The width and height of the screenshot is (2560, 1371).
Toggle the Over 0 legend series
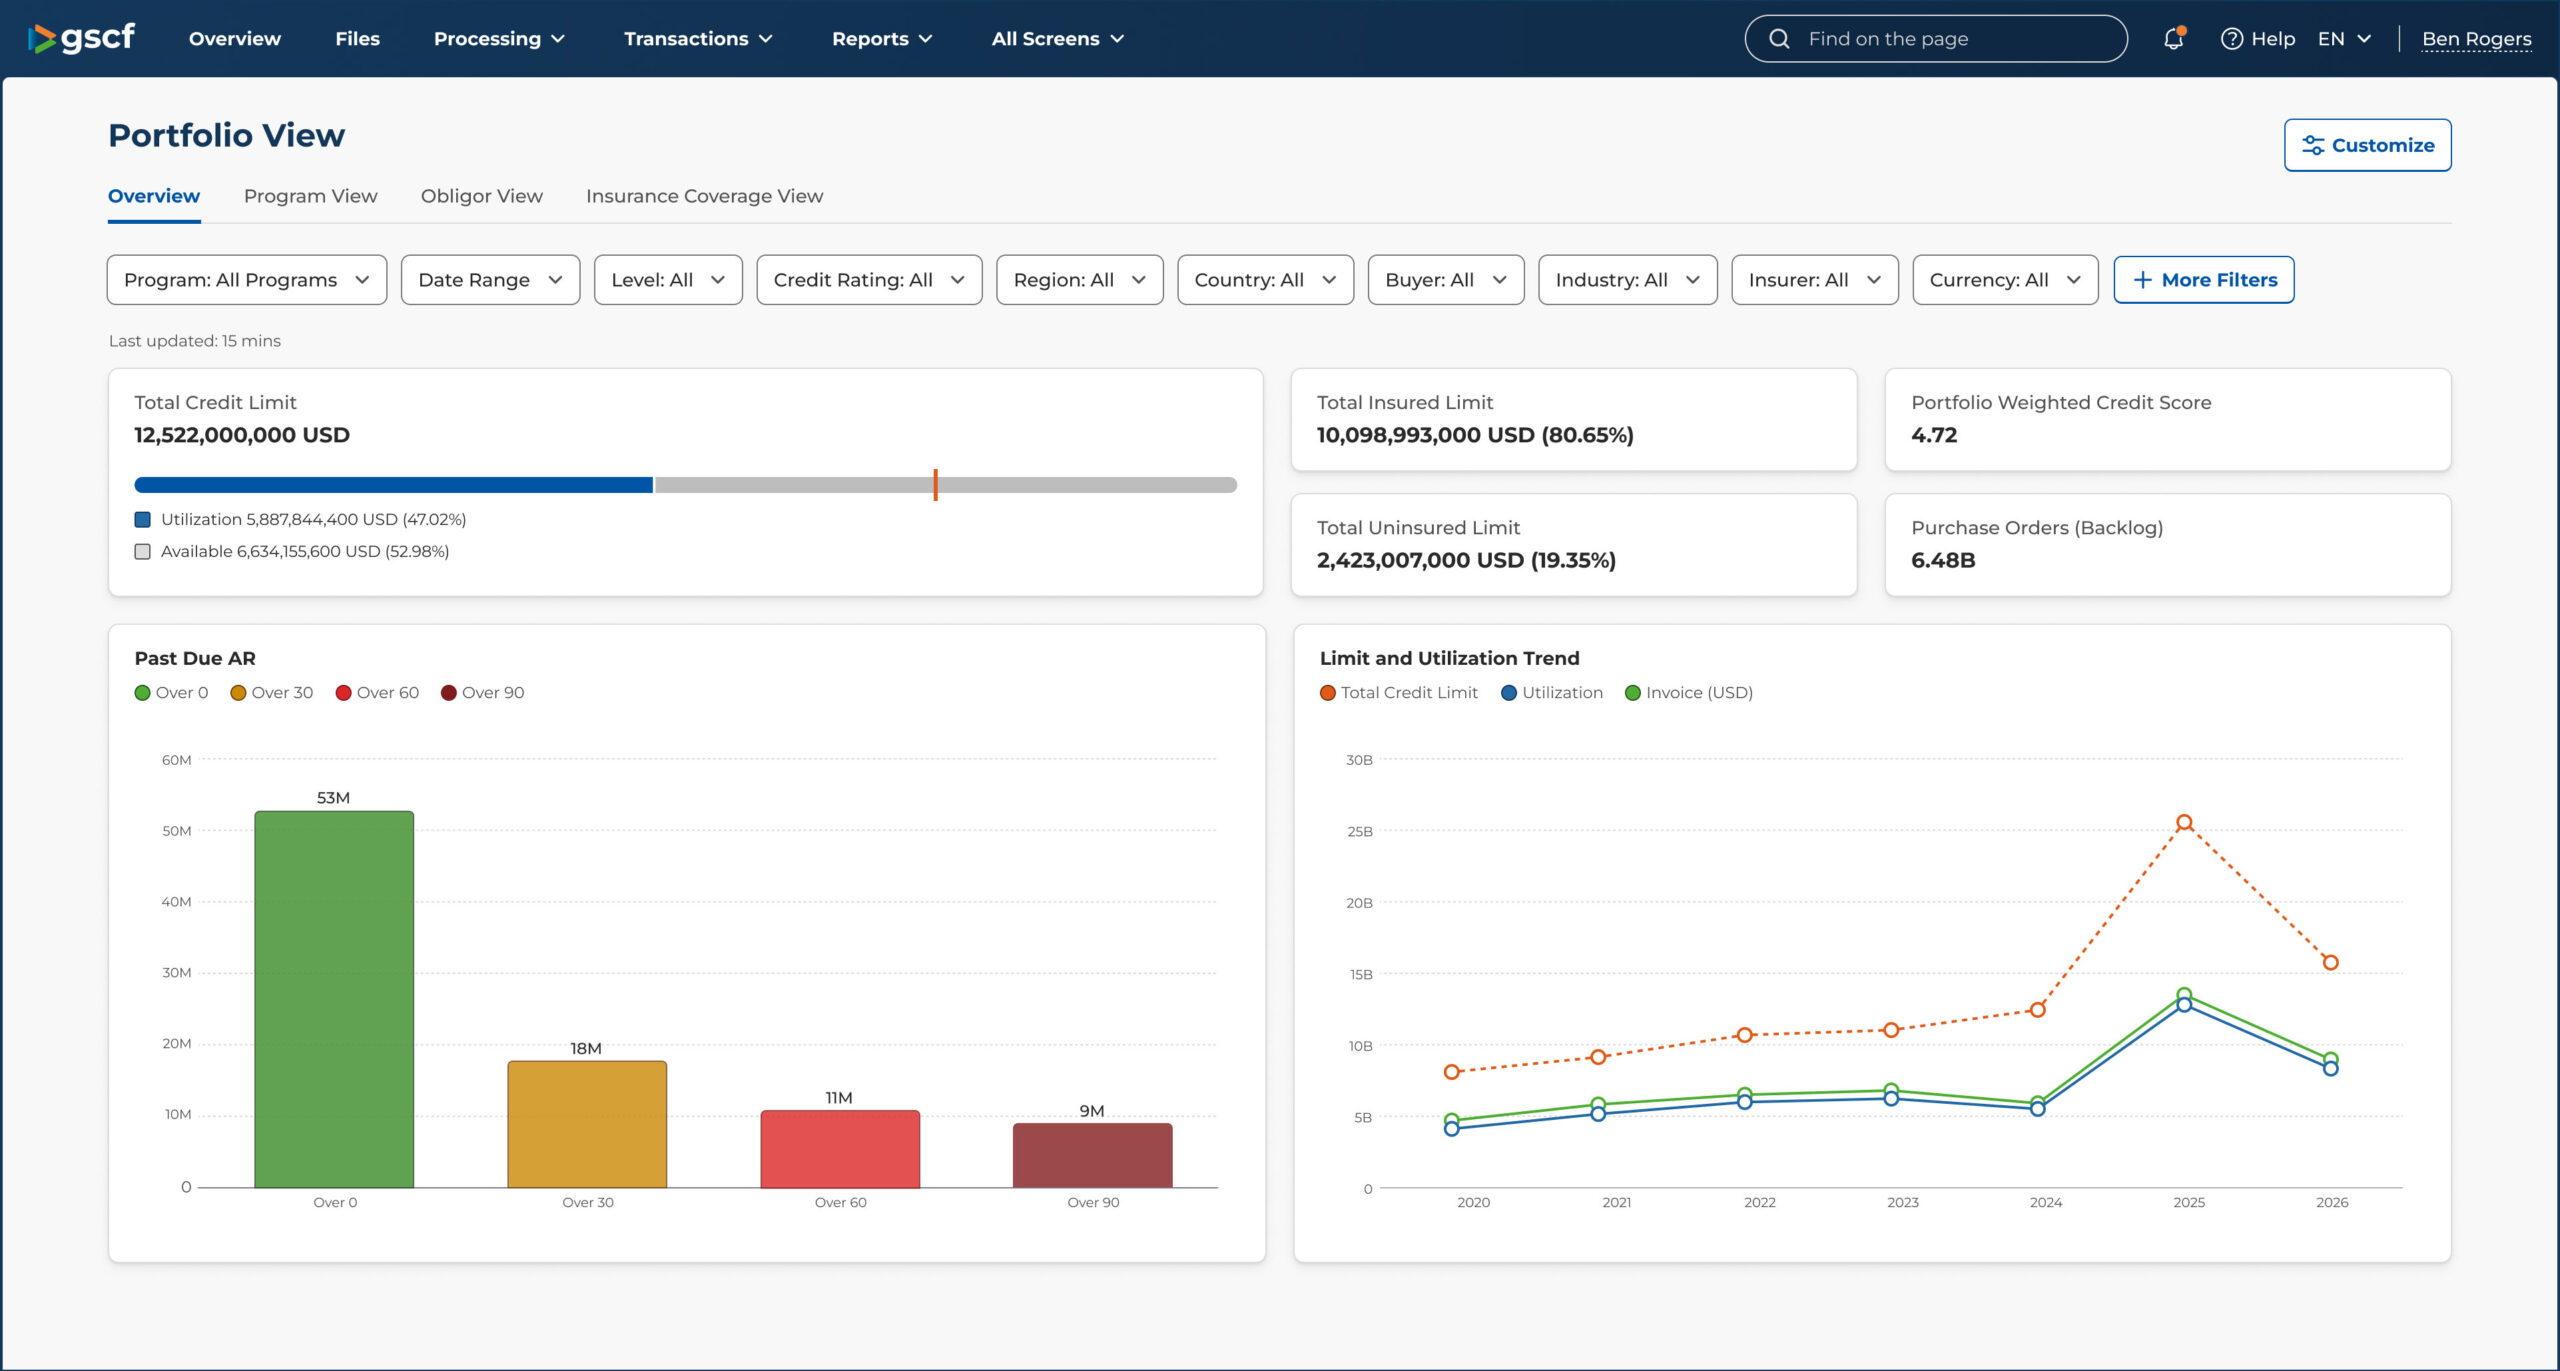tap(172, 693)
